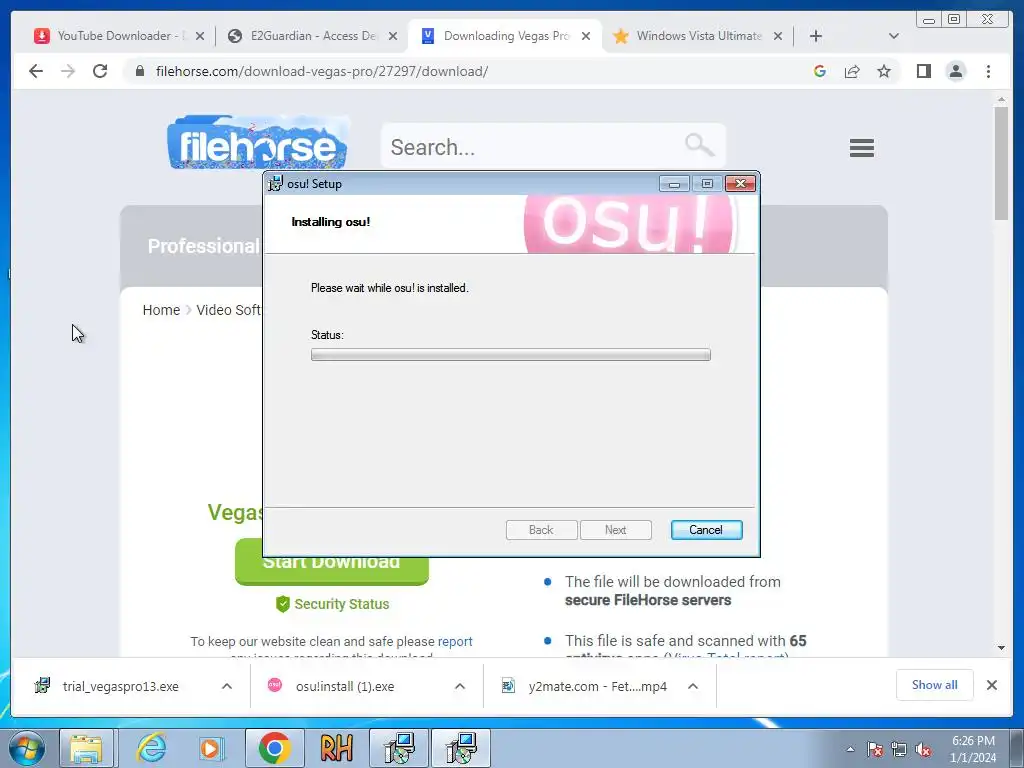Open a new tab with plus button
The width and height of the screenshot is (1024, 768).
816,36
